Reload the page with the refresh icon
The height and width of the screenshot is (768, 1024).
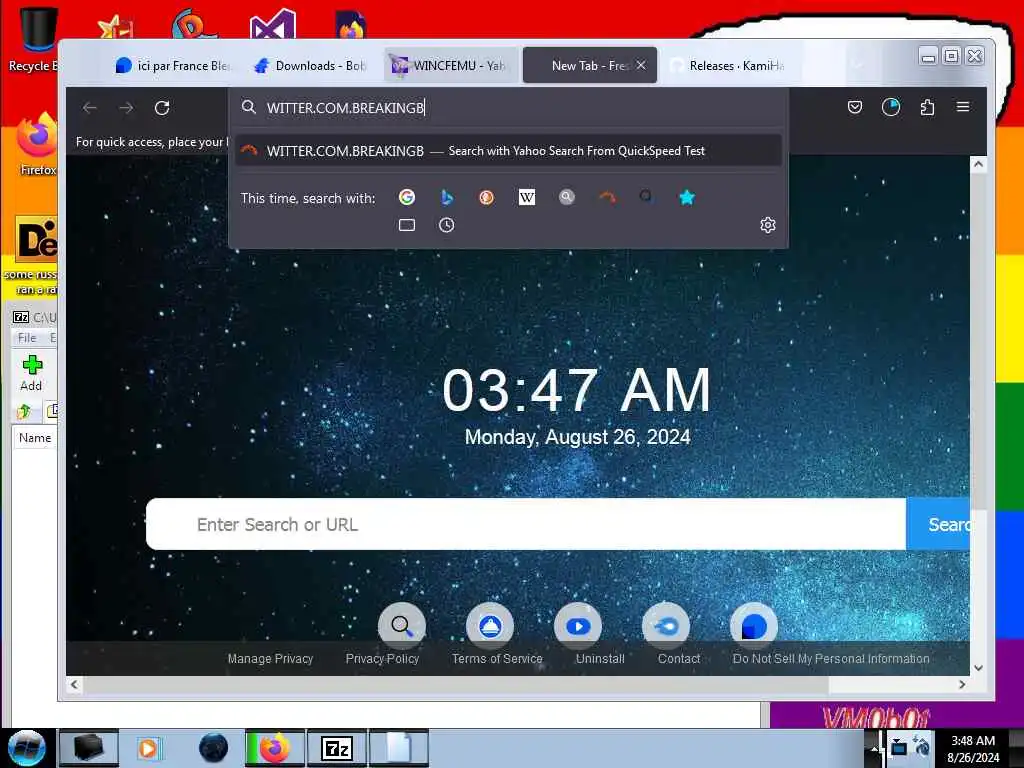[x=162, y=108]
